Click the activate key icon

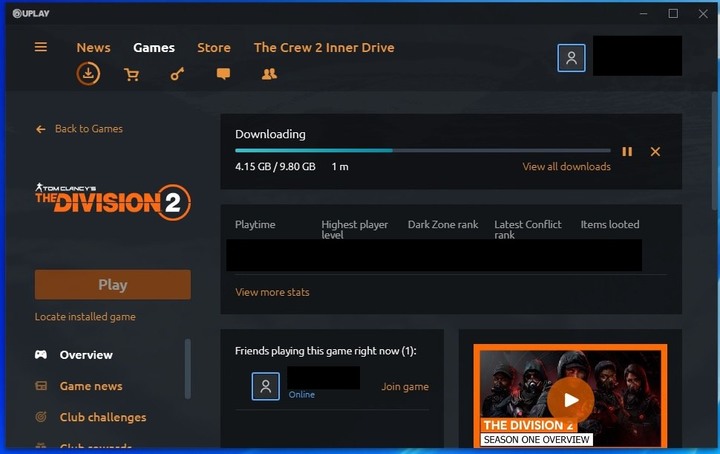pos(177,74)
